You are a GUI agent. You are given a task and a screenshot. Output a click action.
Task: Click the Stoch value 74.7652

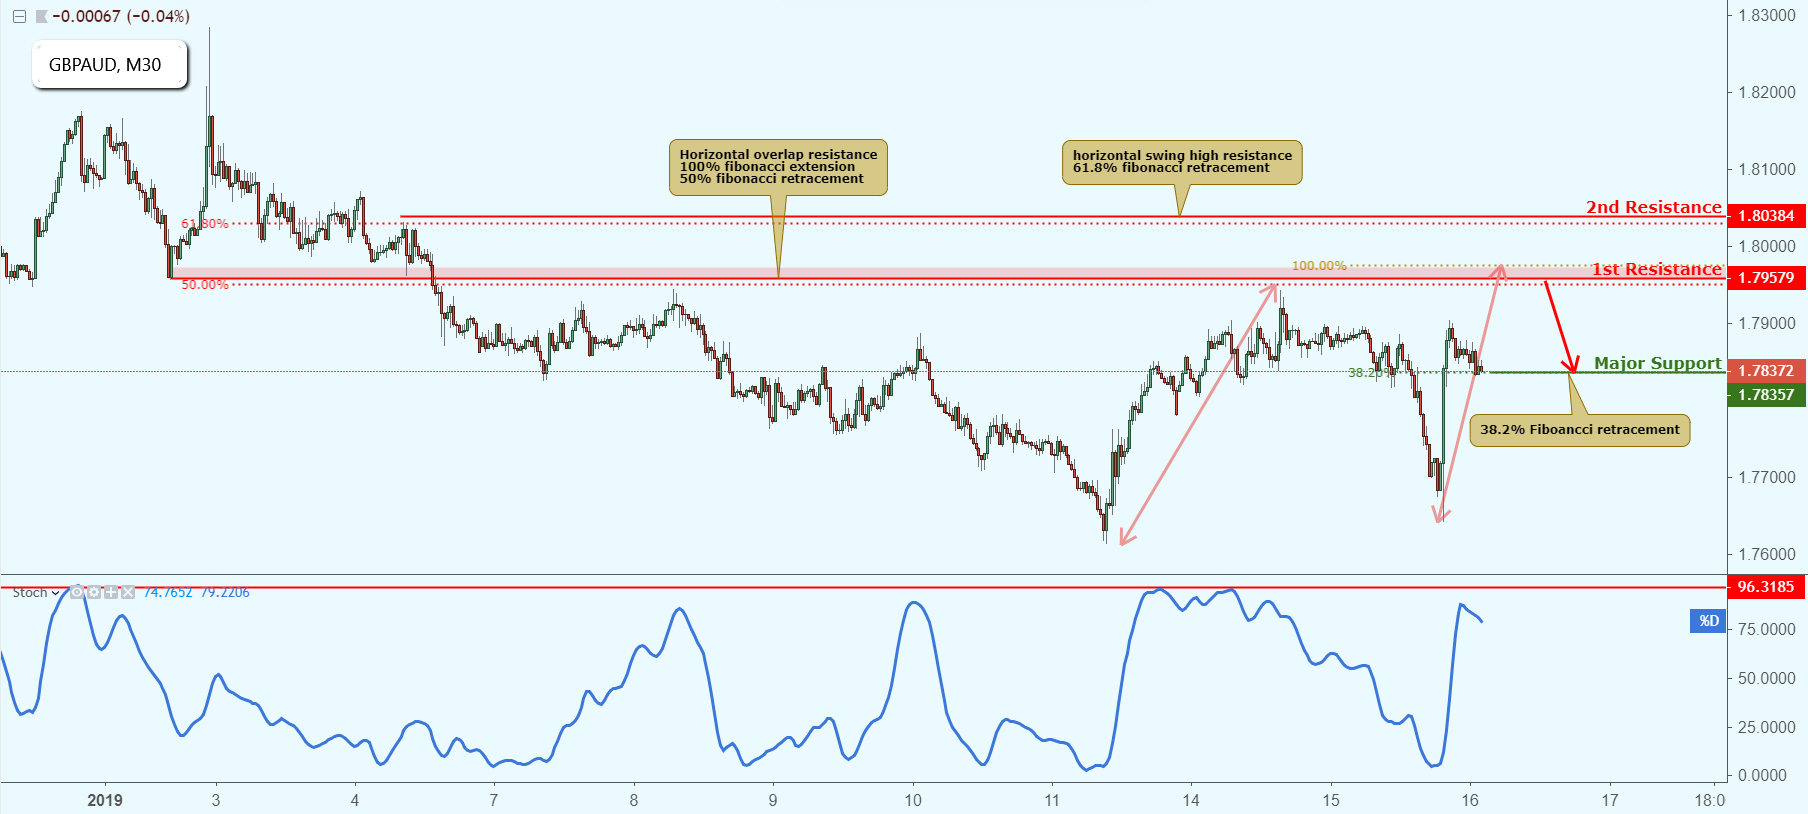[x=168, y=593]
